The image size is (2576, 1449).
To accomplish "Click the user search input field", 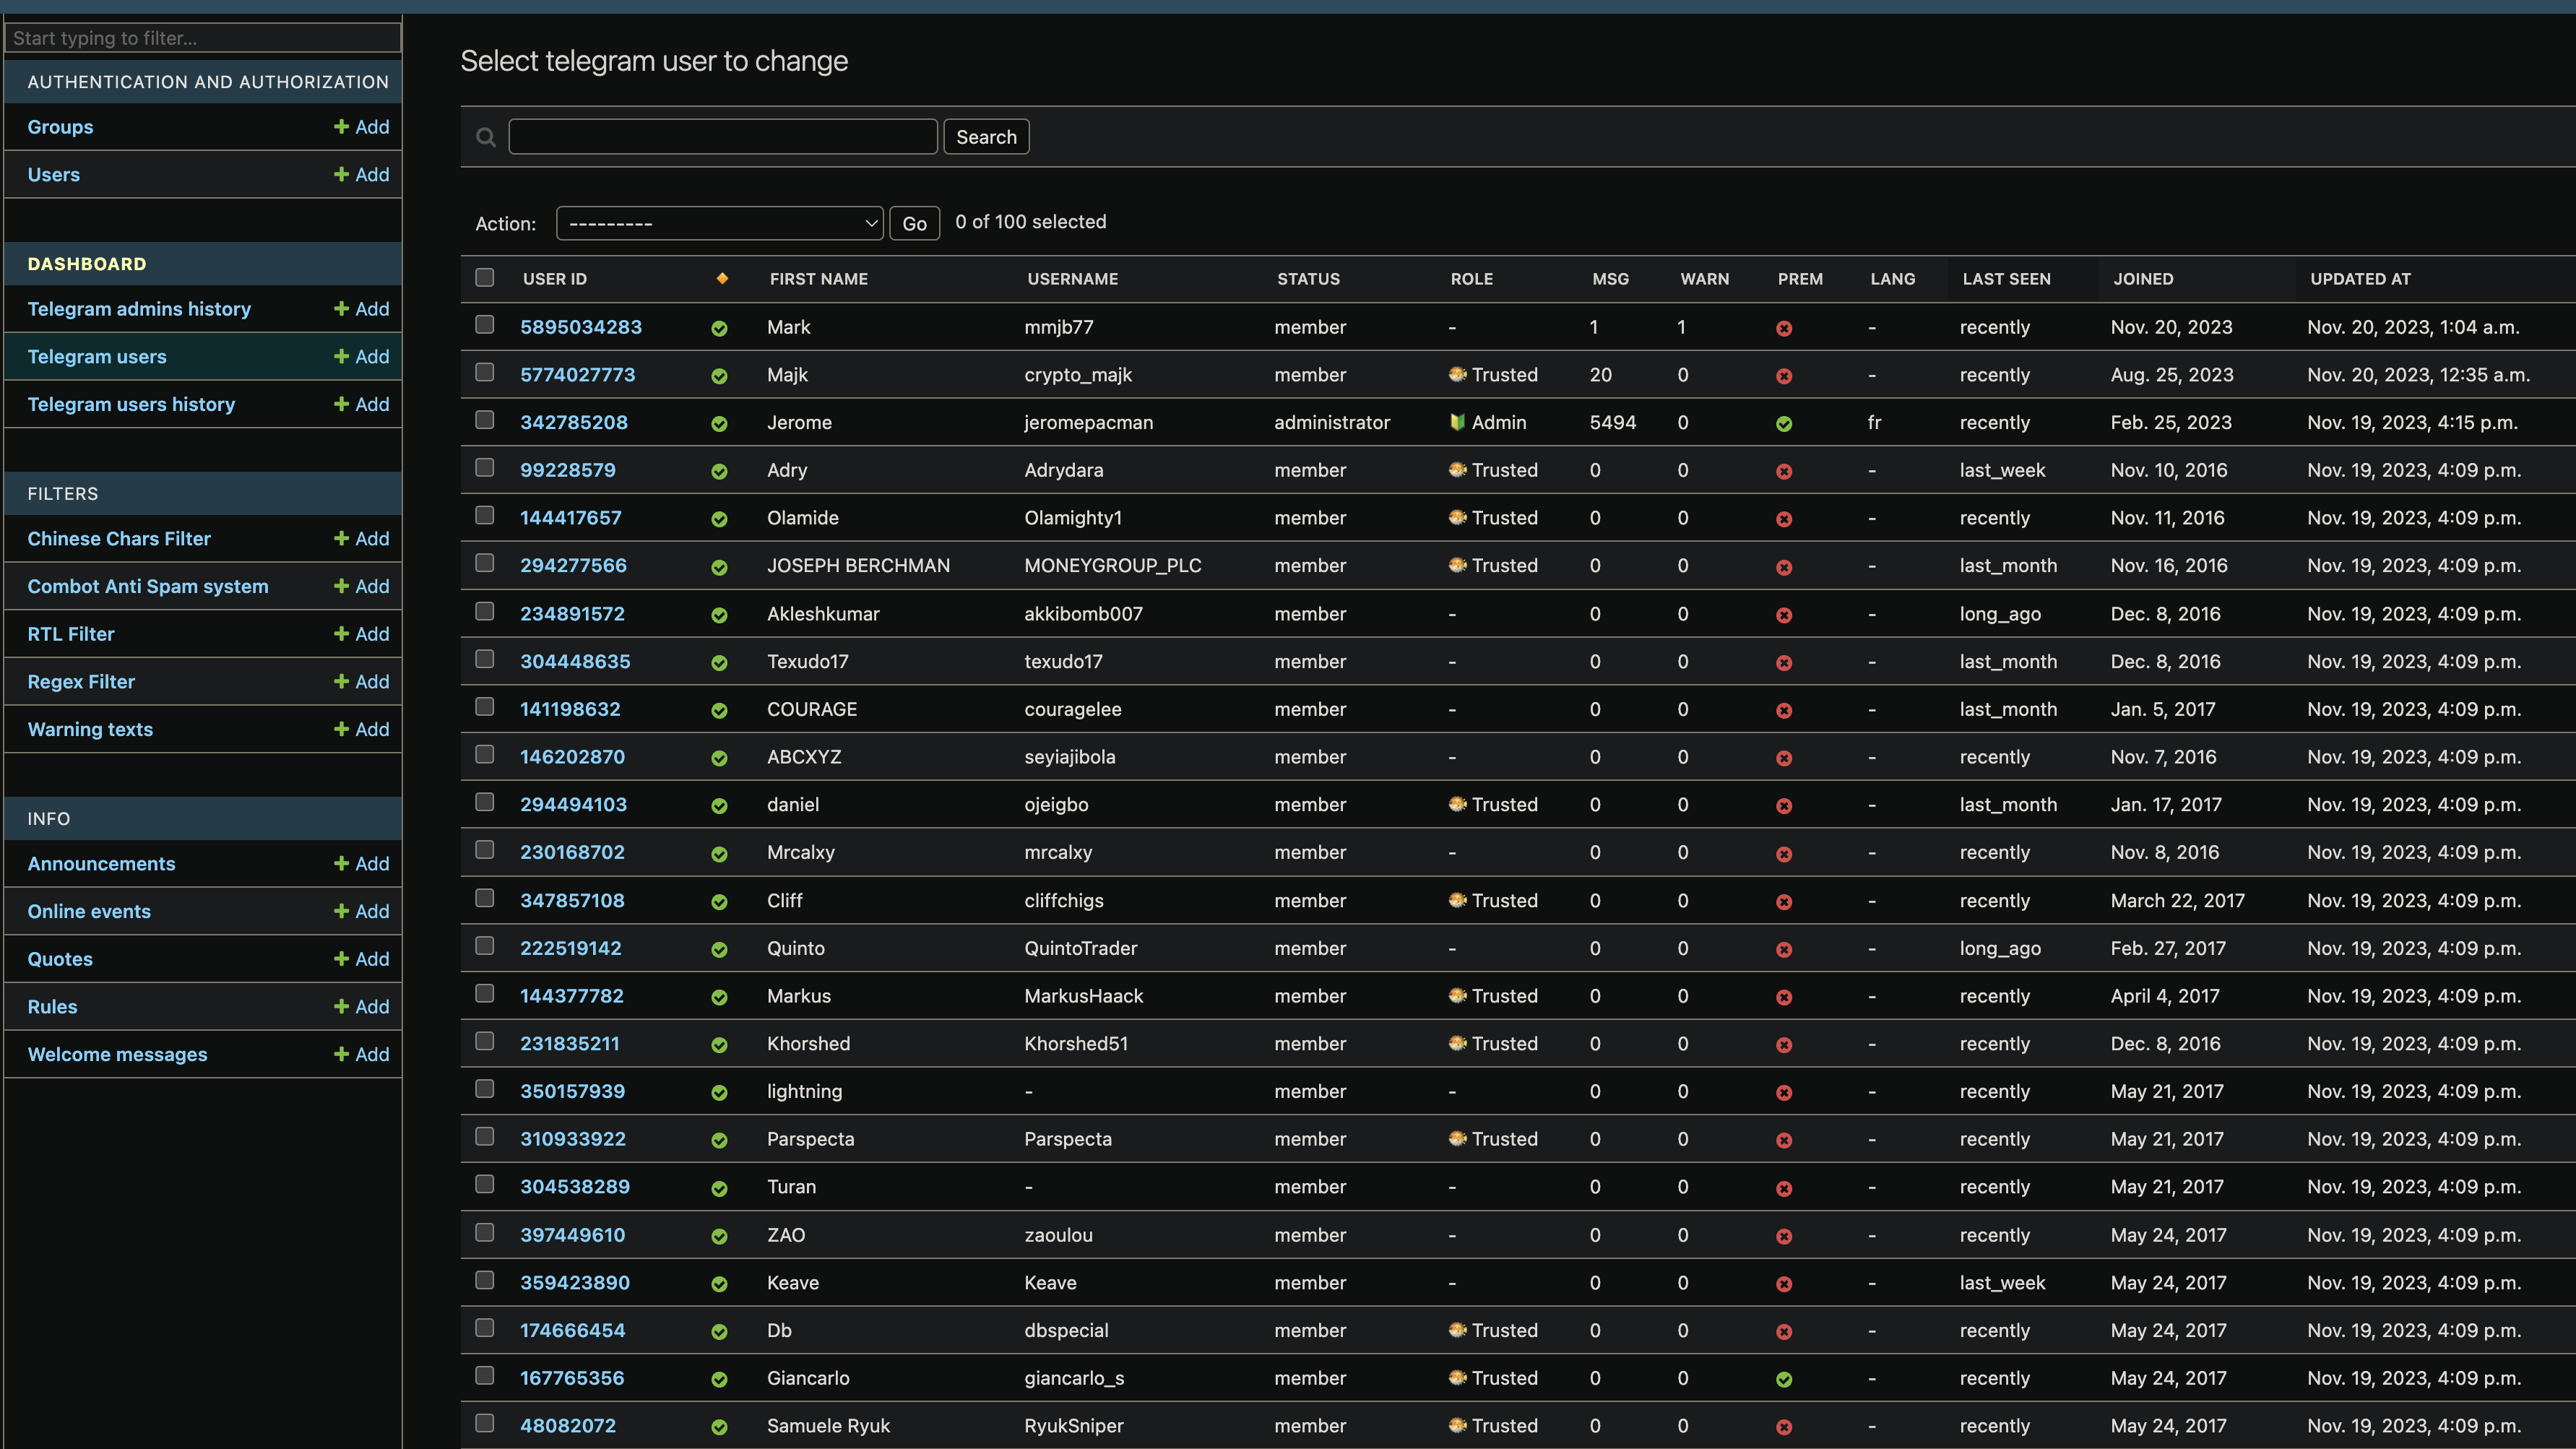I will coord(723,137).
